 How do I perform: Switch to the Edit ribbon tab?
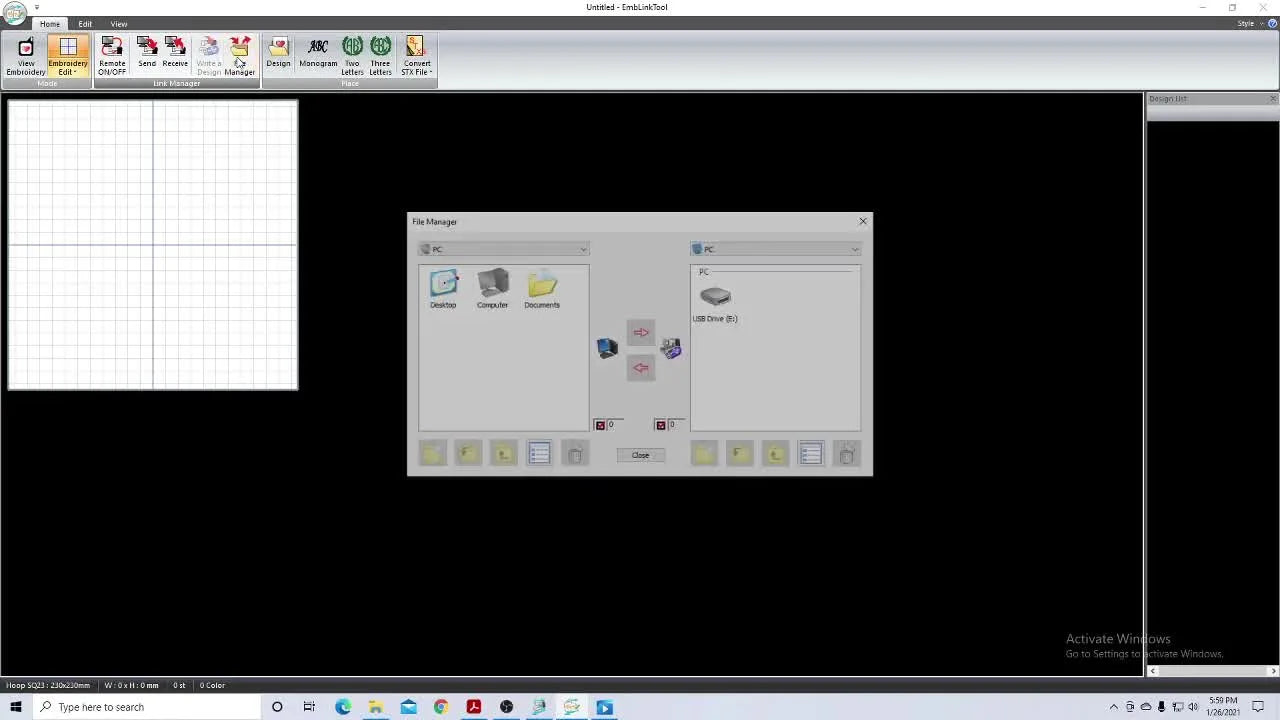85,24
